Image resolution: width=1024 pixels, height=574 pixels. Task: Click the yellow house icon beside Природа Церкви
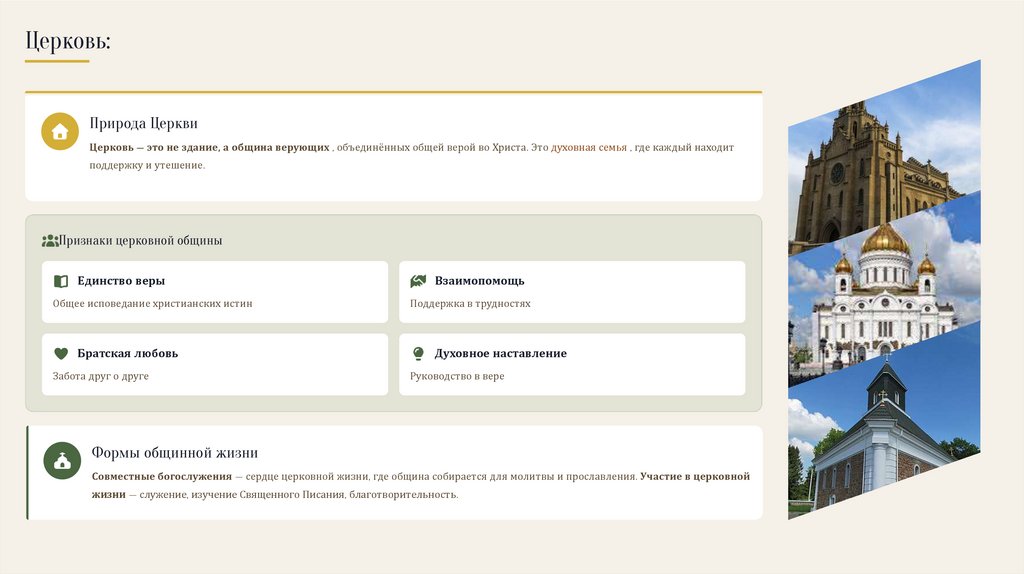coord(60,131)
